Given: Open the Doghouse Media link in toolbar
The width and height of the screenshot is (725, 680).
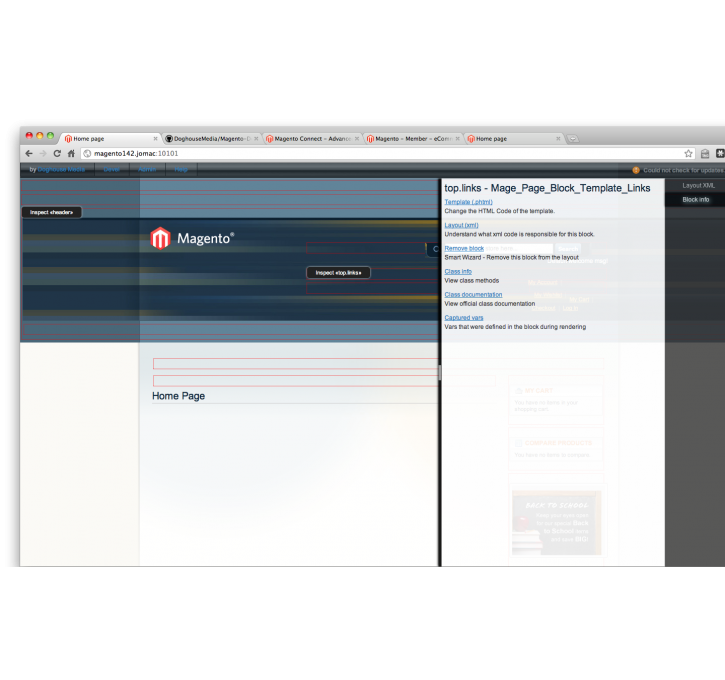Looking at the screenshot, I should coord(61,170).
